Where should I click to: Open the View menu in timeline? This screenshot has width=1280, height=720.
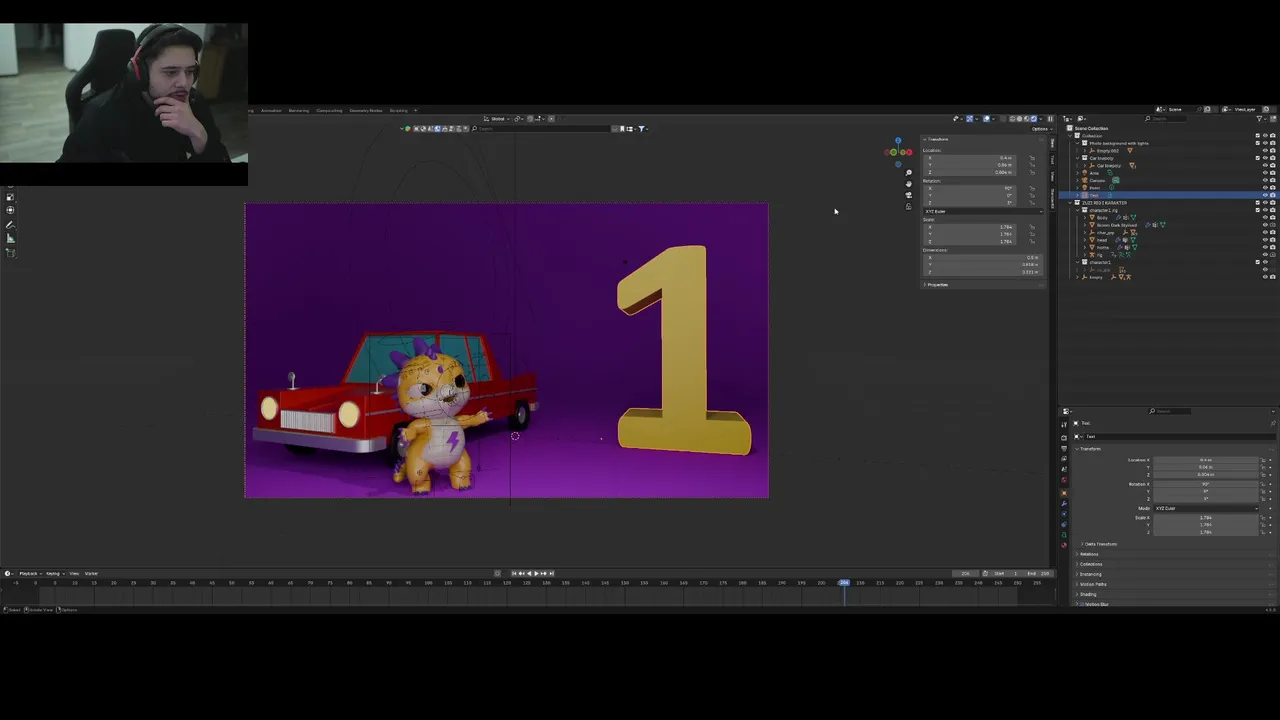[x=74, y=573]
